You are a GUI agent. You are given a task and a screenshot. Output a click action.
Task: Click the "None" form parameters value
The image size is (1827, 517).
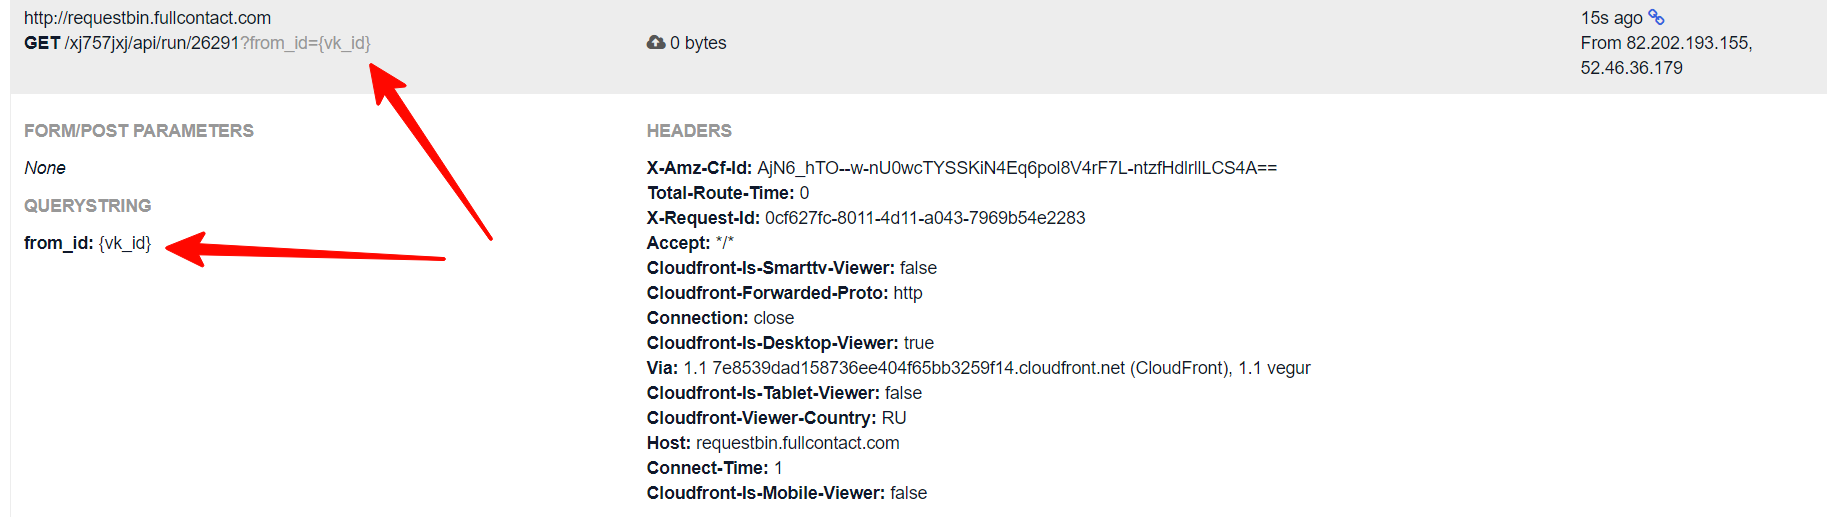click(x=45, y=168)
